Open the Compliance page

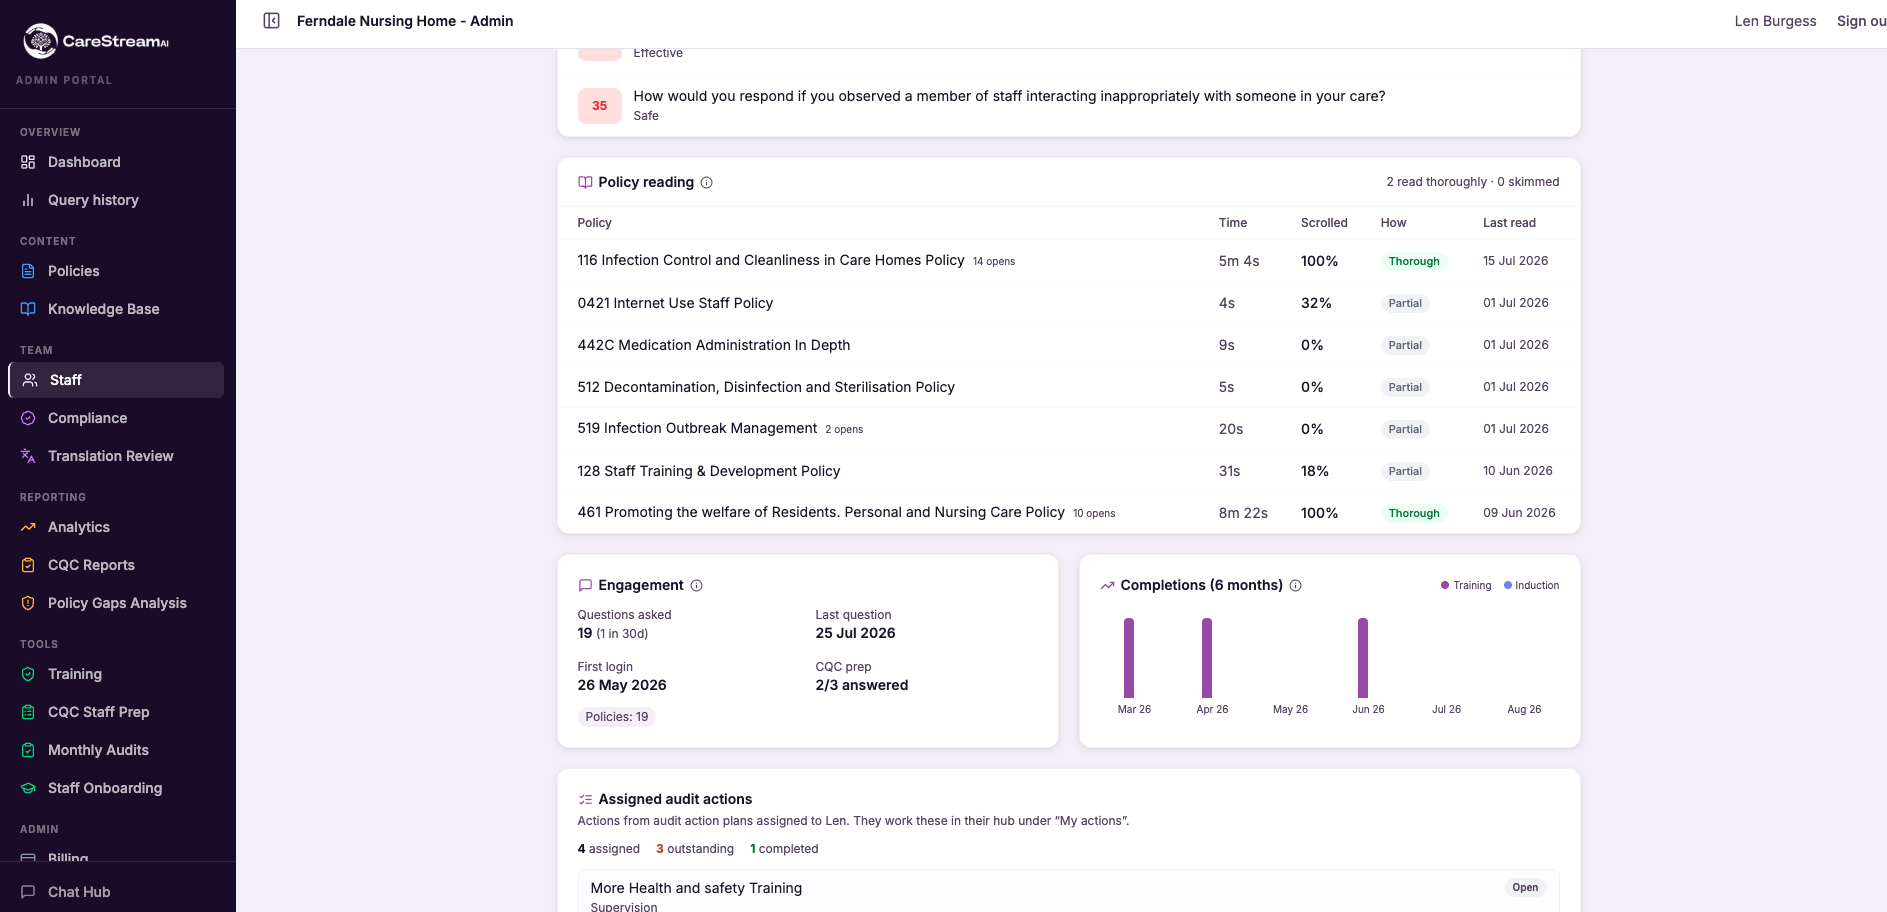coord(116,418)
